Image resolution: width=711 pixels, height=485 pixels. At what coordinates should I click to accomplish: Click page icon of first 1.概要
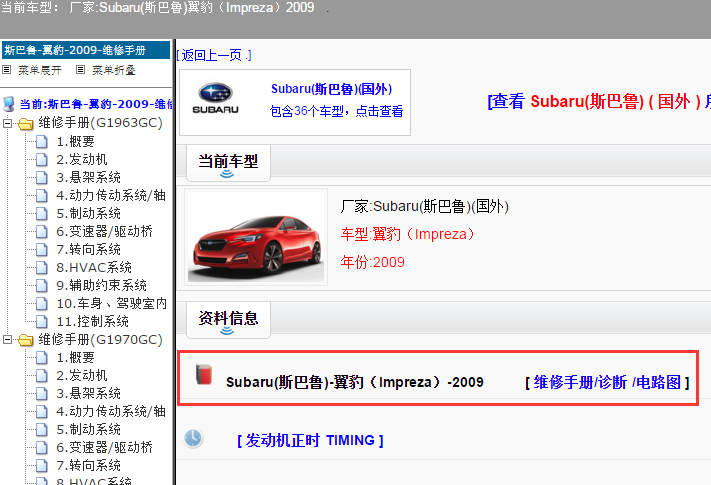point(42,141)
